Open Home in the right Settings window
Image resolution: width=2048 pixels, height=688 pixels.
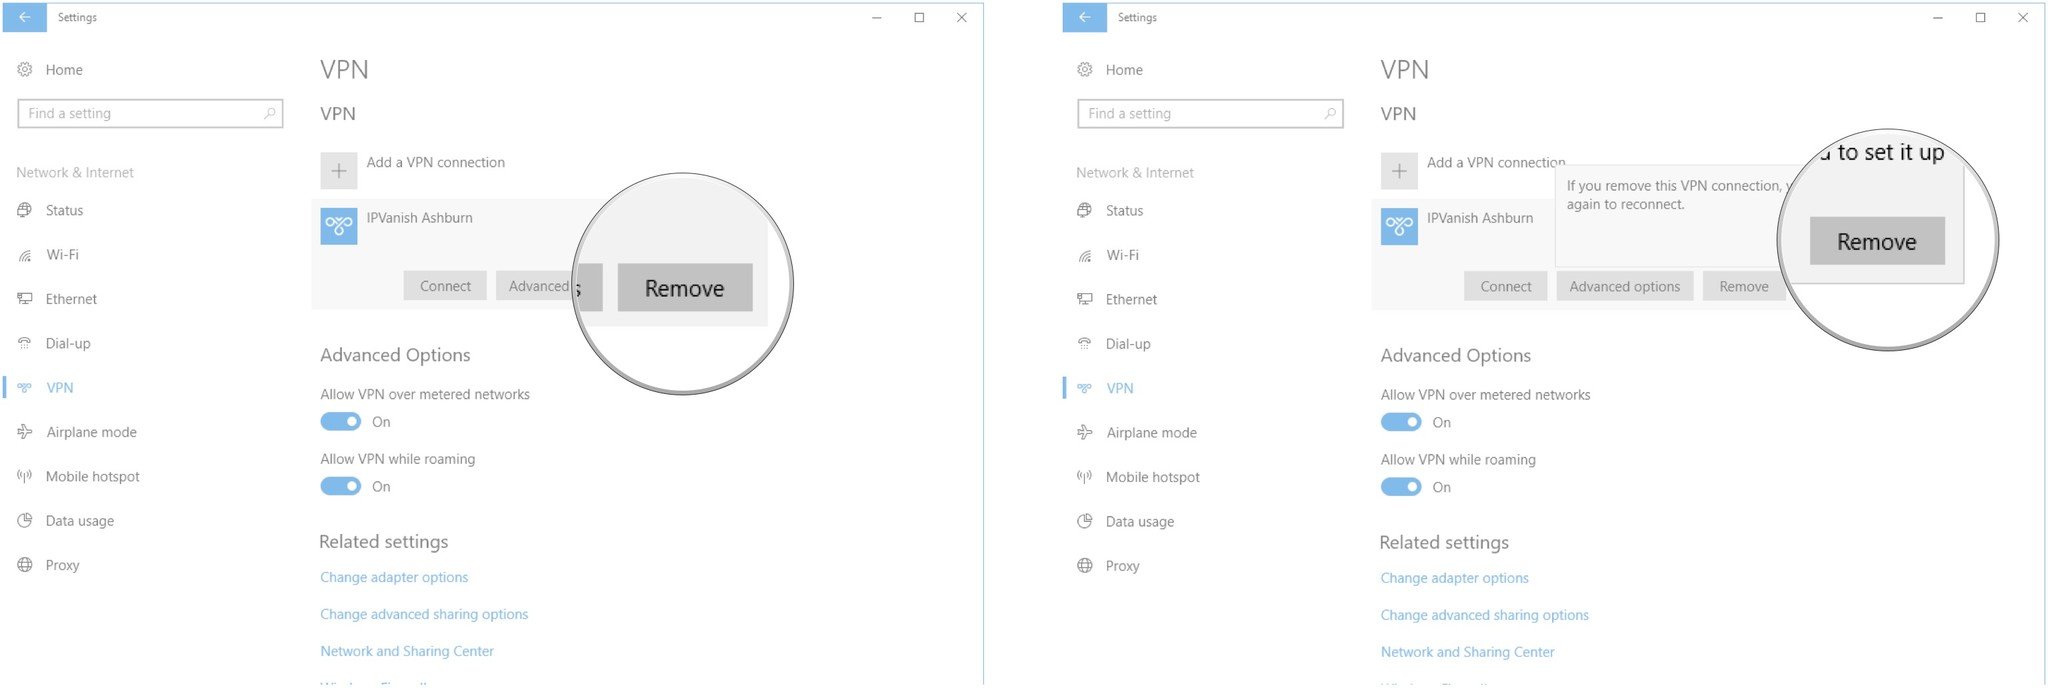click(1110, 70)
